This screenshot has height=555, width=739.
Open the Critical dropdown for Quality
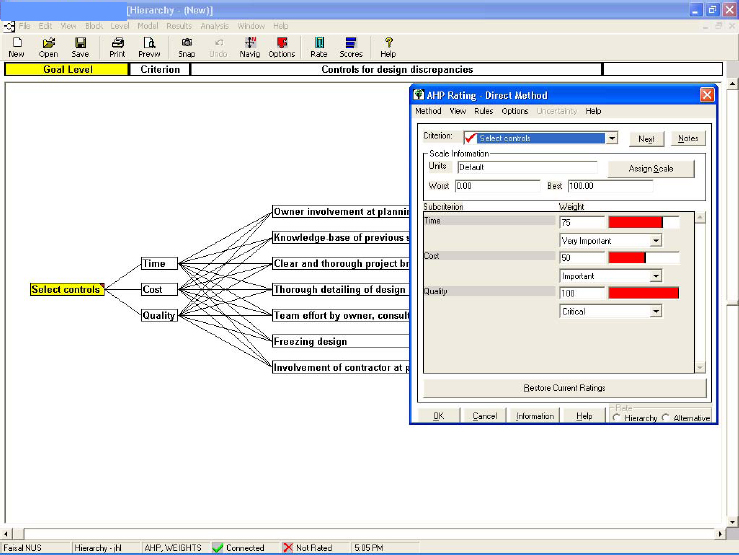[x=656, y=311]
